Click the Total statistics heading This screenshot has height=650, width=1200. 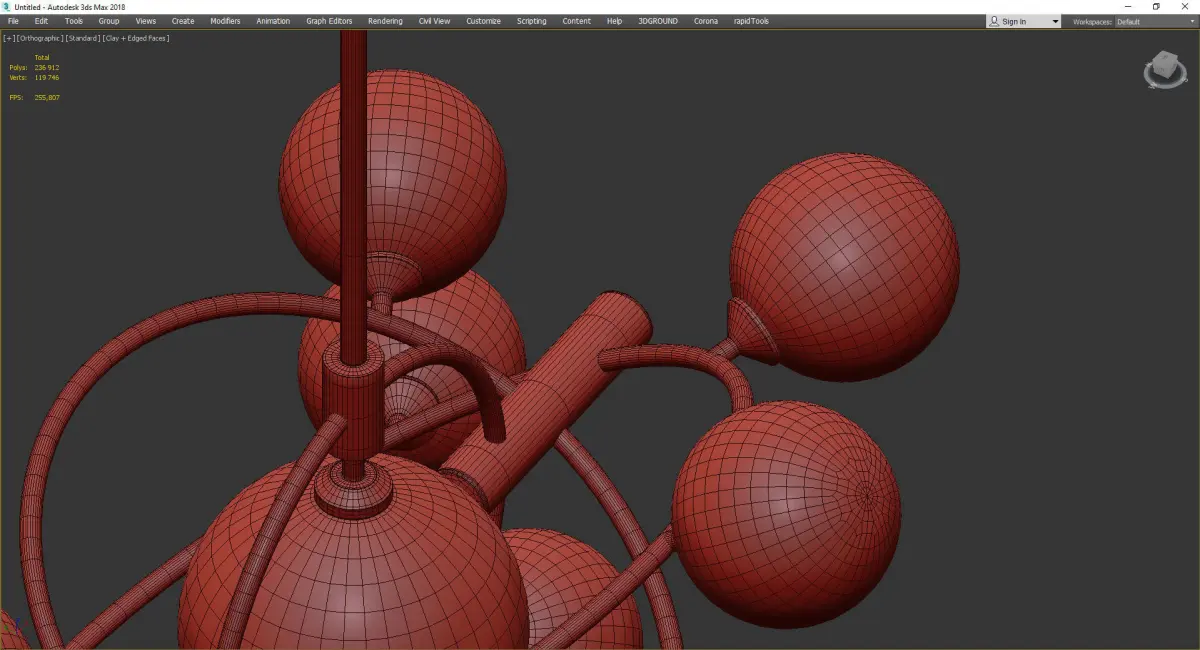tap(42, 58)
